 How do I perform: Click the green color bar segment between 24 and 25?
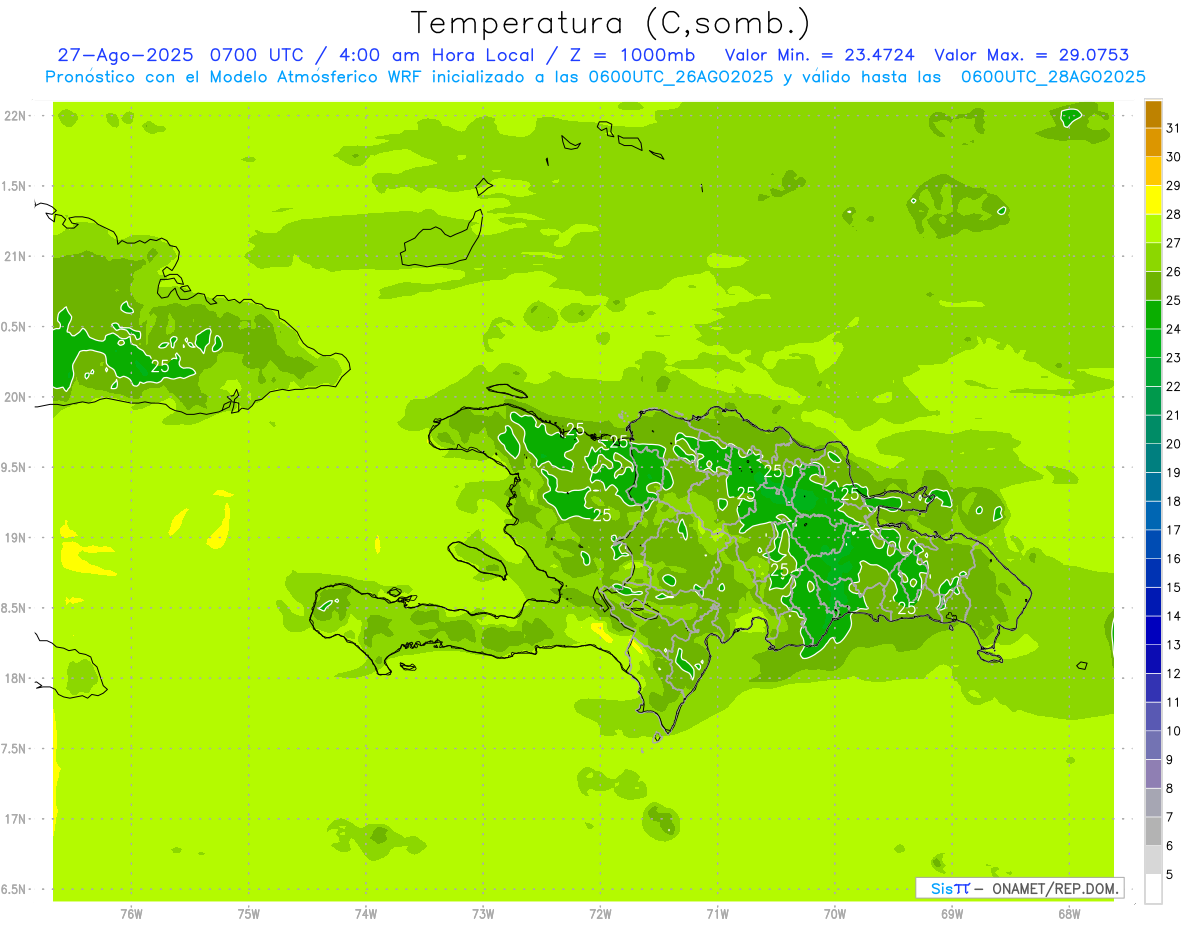click(1153, 314)
